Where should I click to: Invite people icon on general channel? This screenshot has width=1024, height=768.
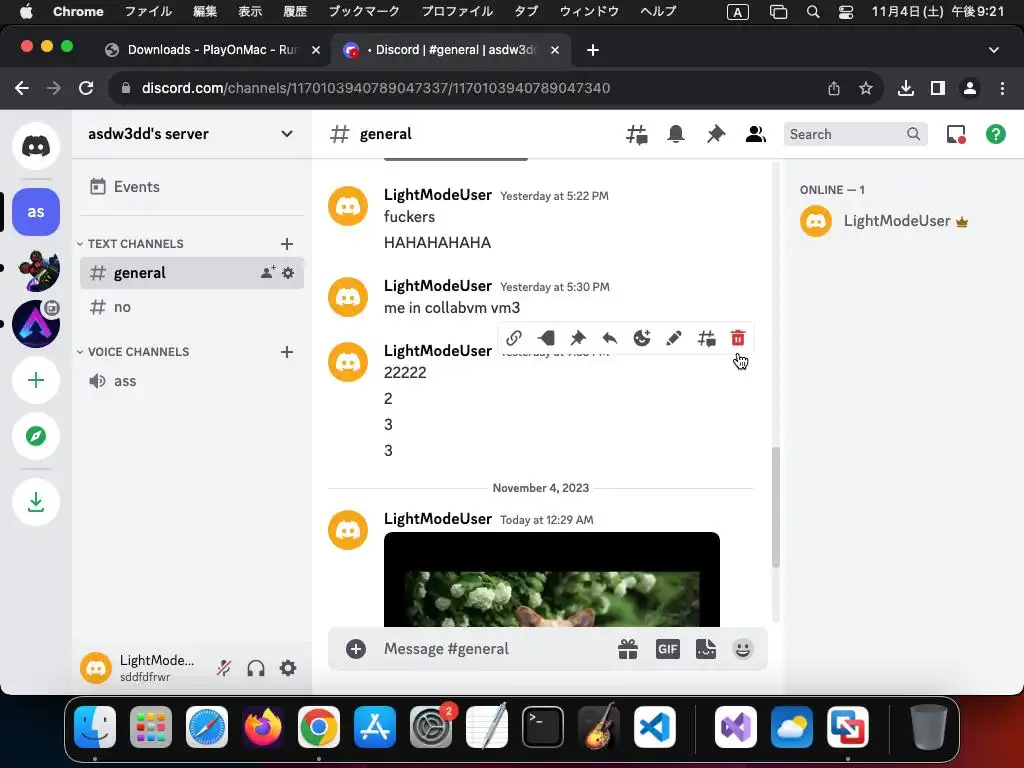pos(268,272)
